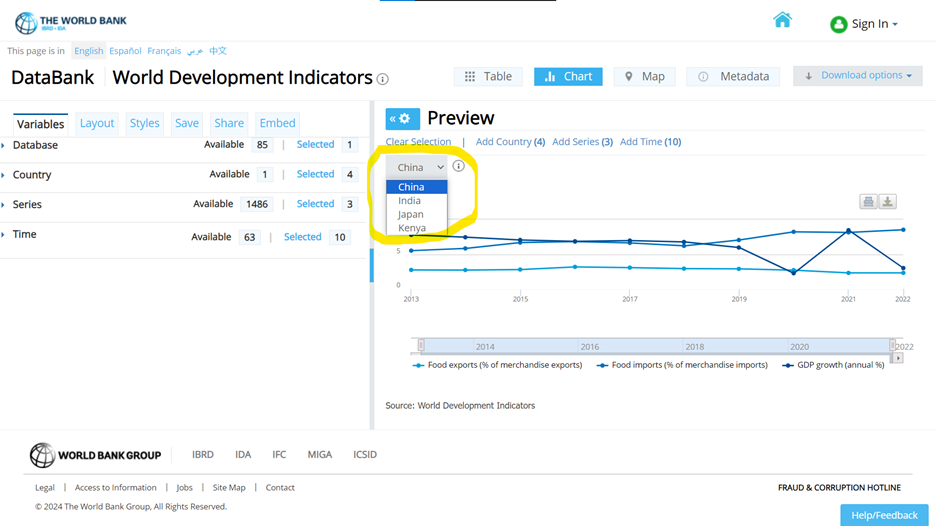This screenshot has width=936, height=526.
Task: Open the Map view
Action: coord(644,76)
